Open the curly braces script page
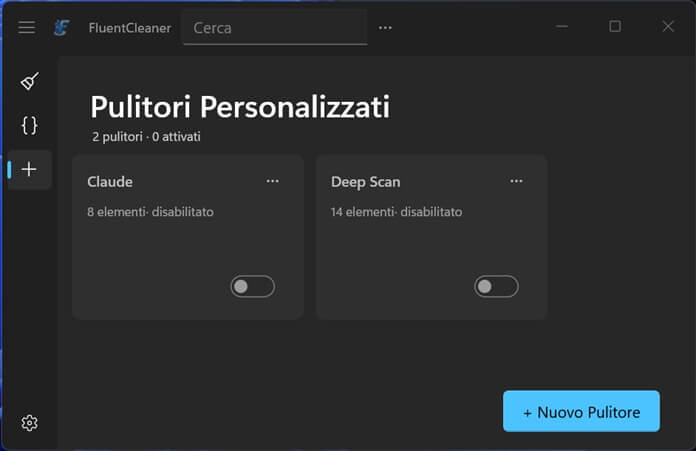 point(30,126)
